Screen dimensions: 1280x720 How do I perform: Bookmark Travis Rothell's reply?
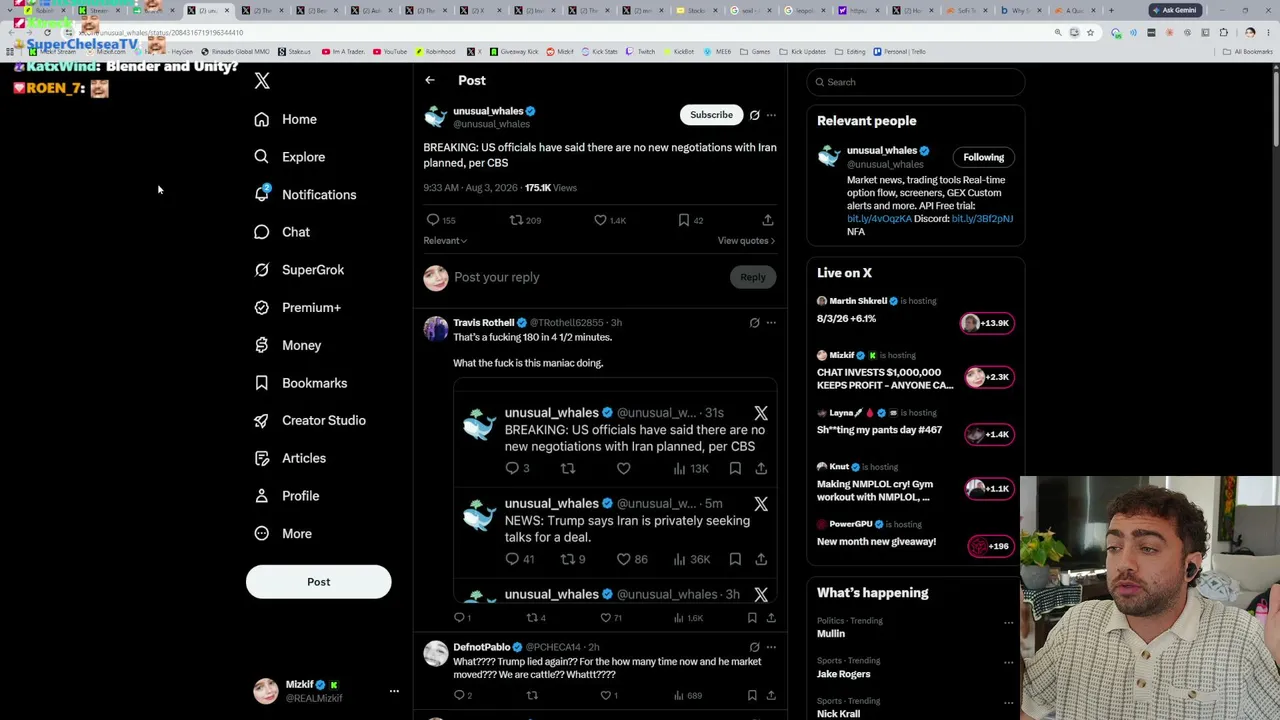click(x=752, y=618)
